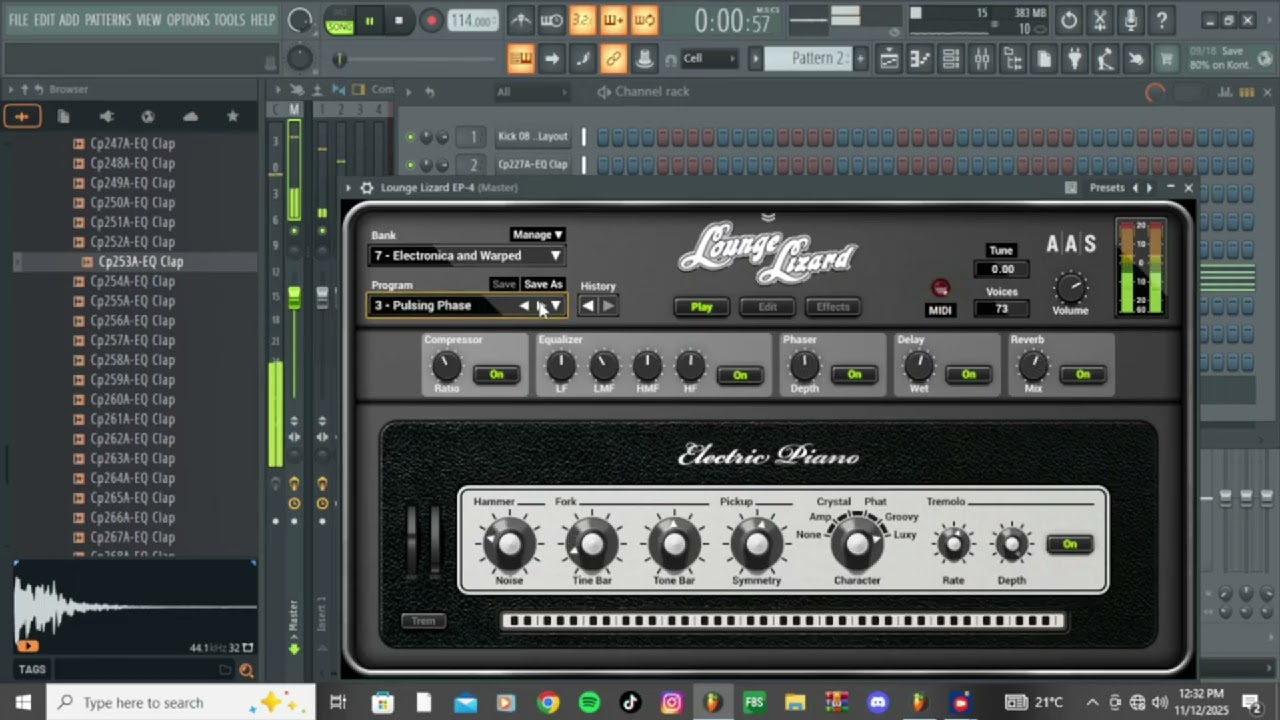Open the Manage dropdown in Lounge Lizard
The image size is (1280, 720).
[x=538, y=235]
